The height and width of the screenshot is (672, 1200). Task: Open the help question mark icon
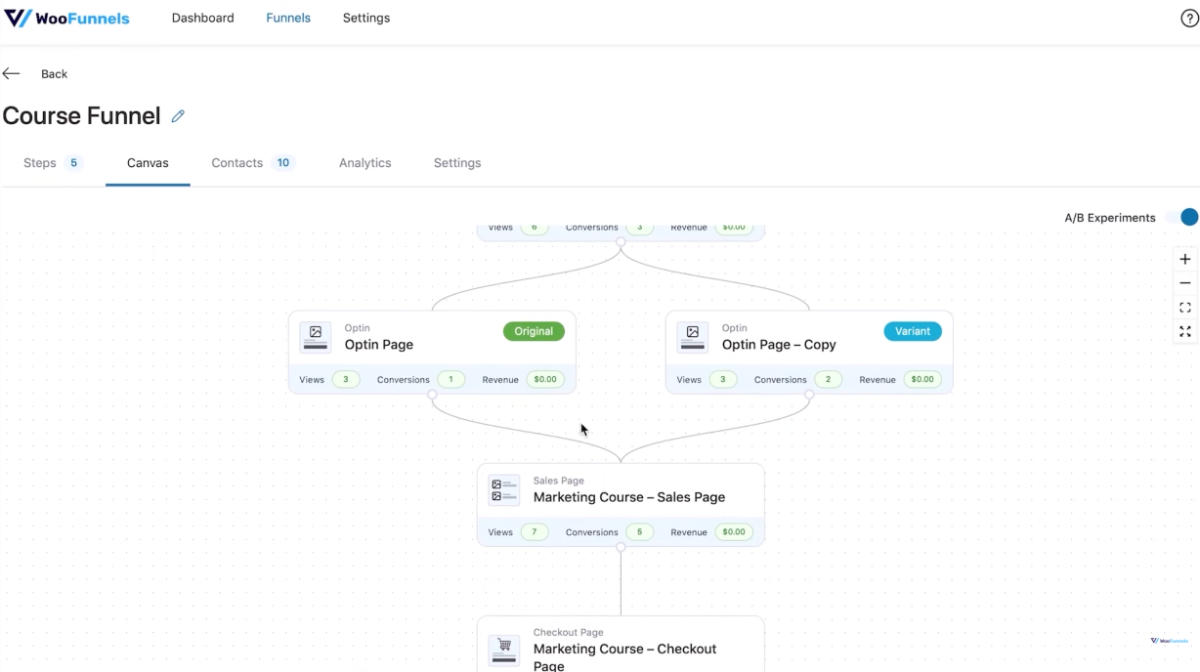click(1189, 18)
